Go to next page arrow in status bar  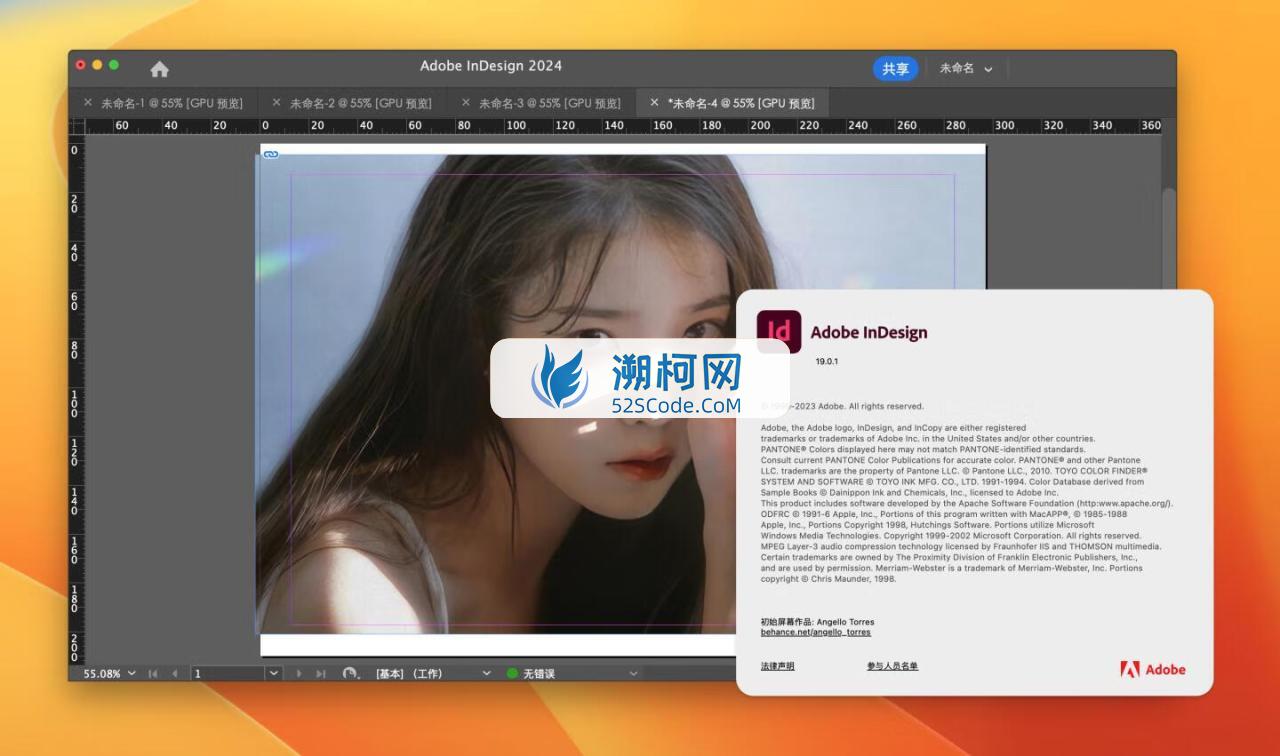(299, 673)
